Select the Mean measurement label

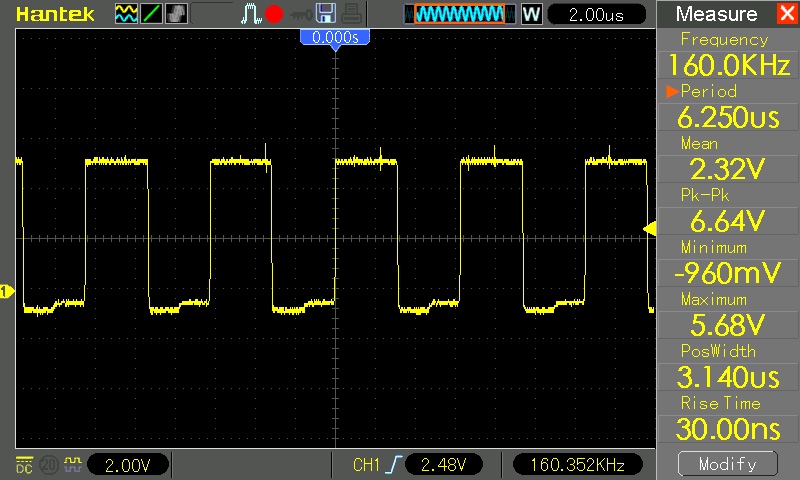coord(699,144)
